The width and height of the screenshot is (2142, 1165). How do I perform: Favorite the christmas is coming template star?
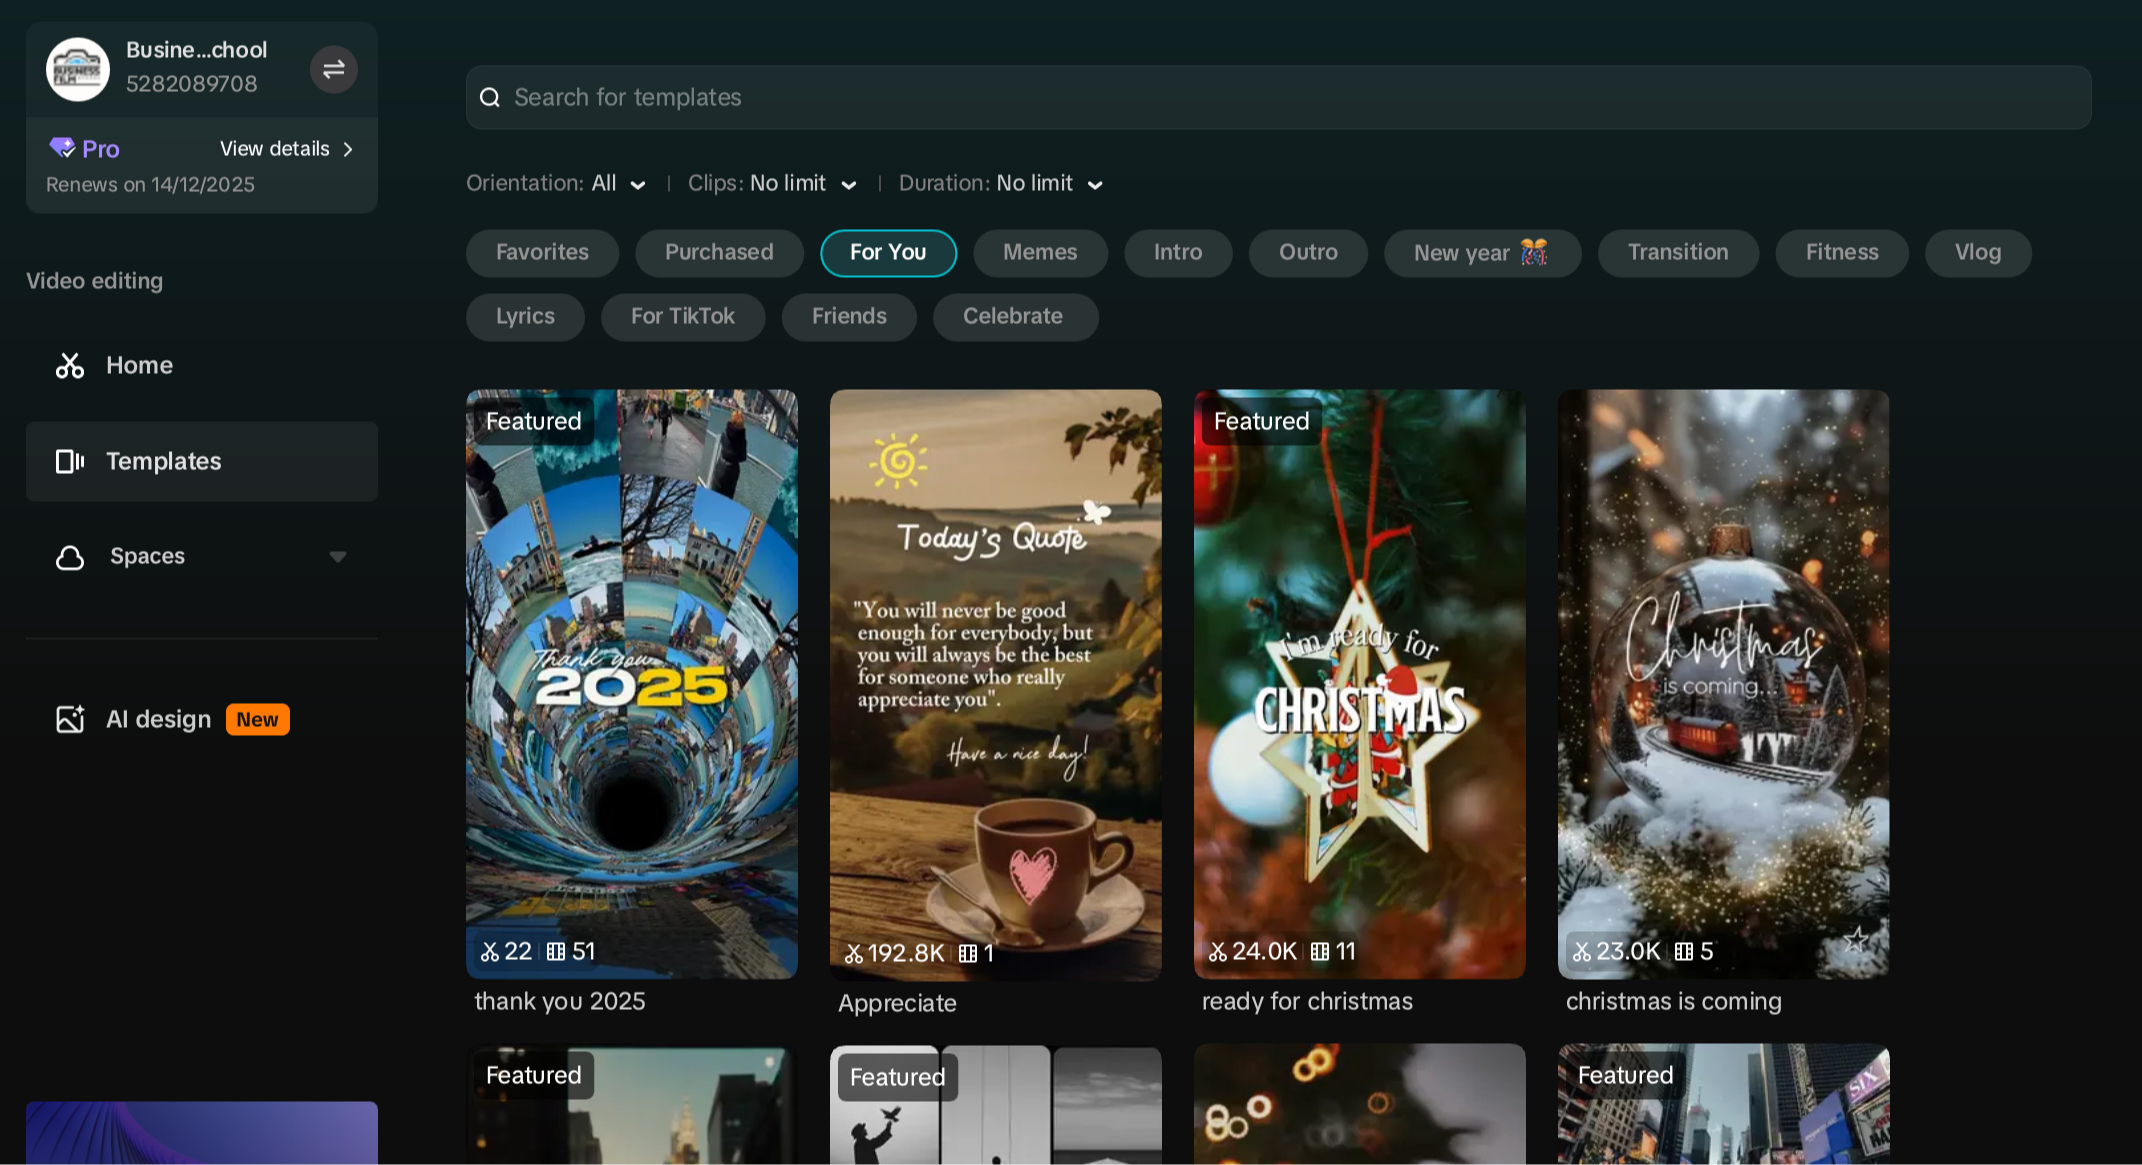coord(1856,940)
